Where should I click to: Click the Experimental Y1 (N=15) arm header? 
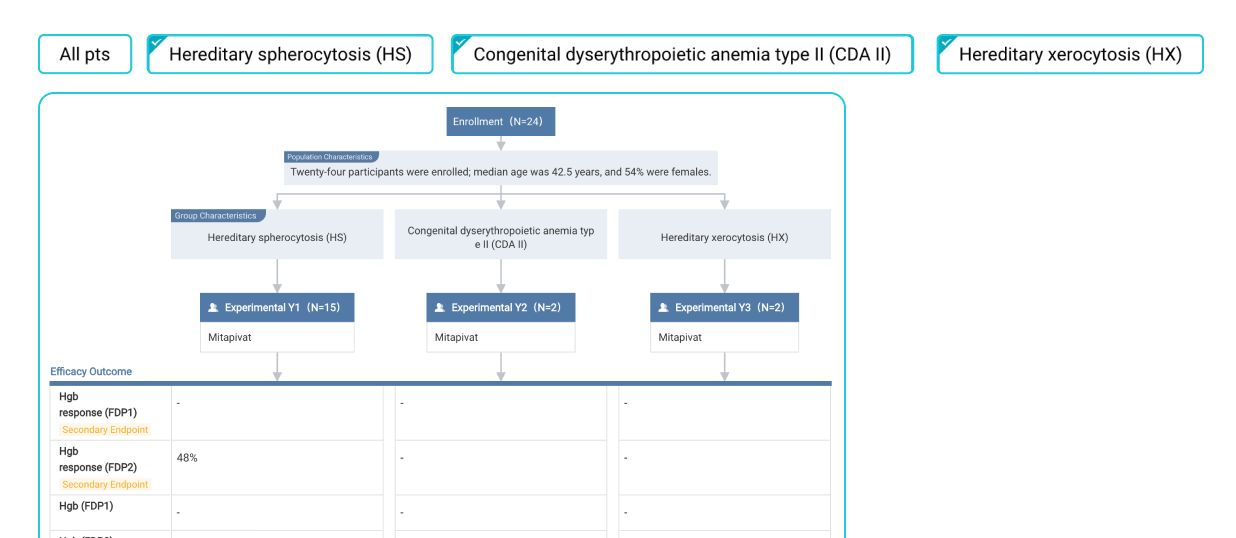(x=277, y=307)
